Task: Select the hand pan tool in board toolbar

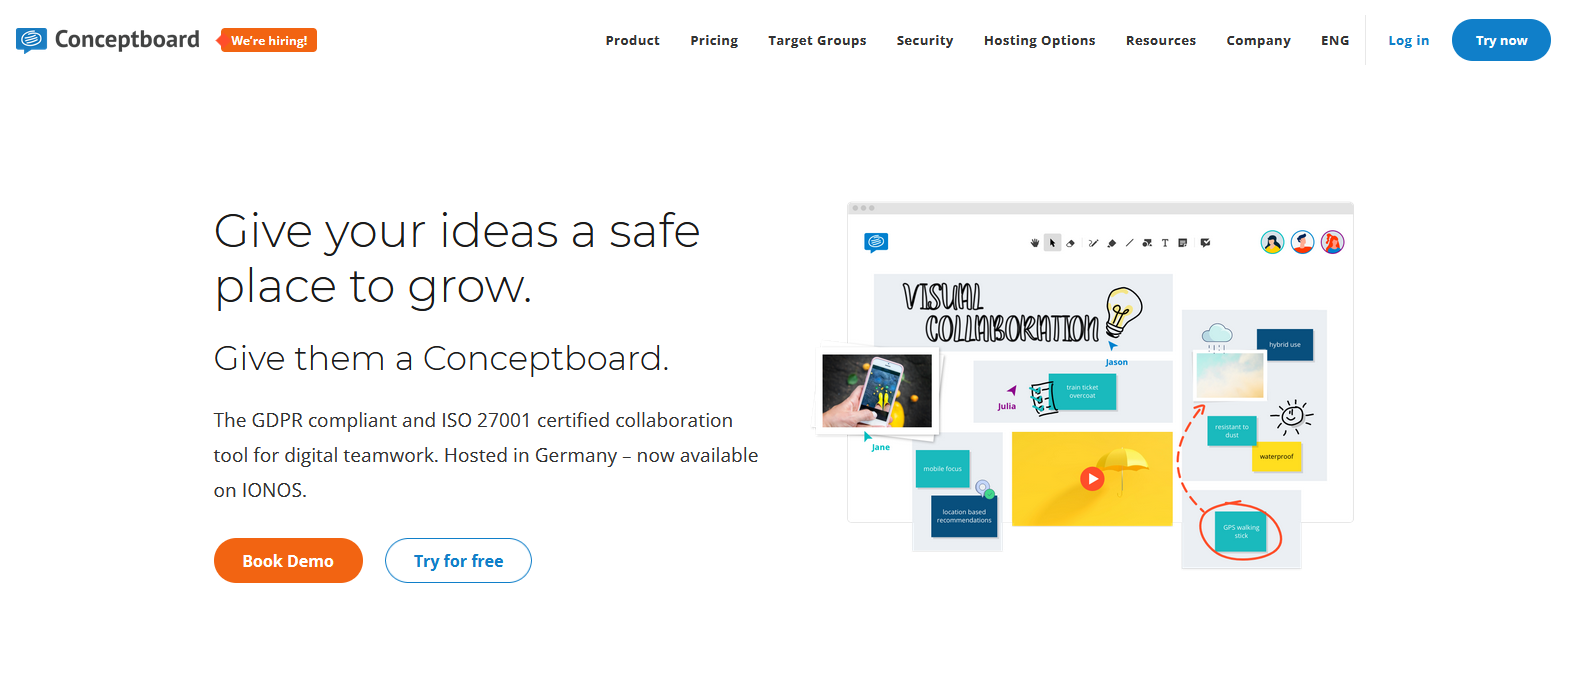Action: click(x=1035, y=243)
